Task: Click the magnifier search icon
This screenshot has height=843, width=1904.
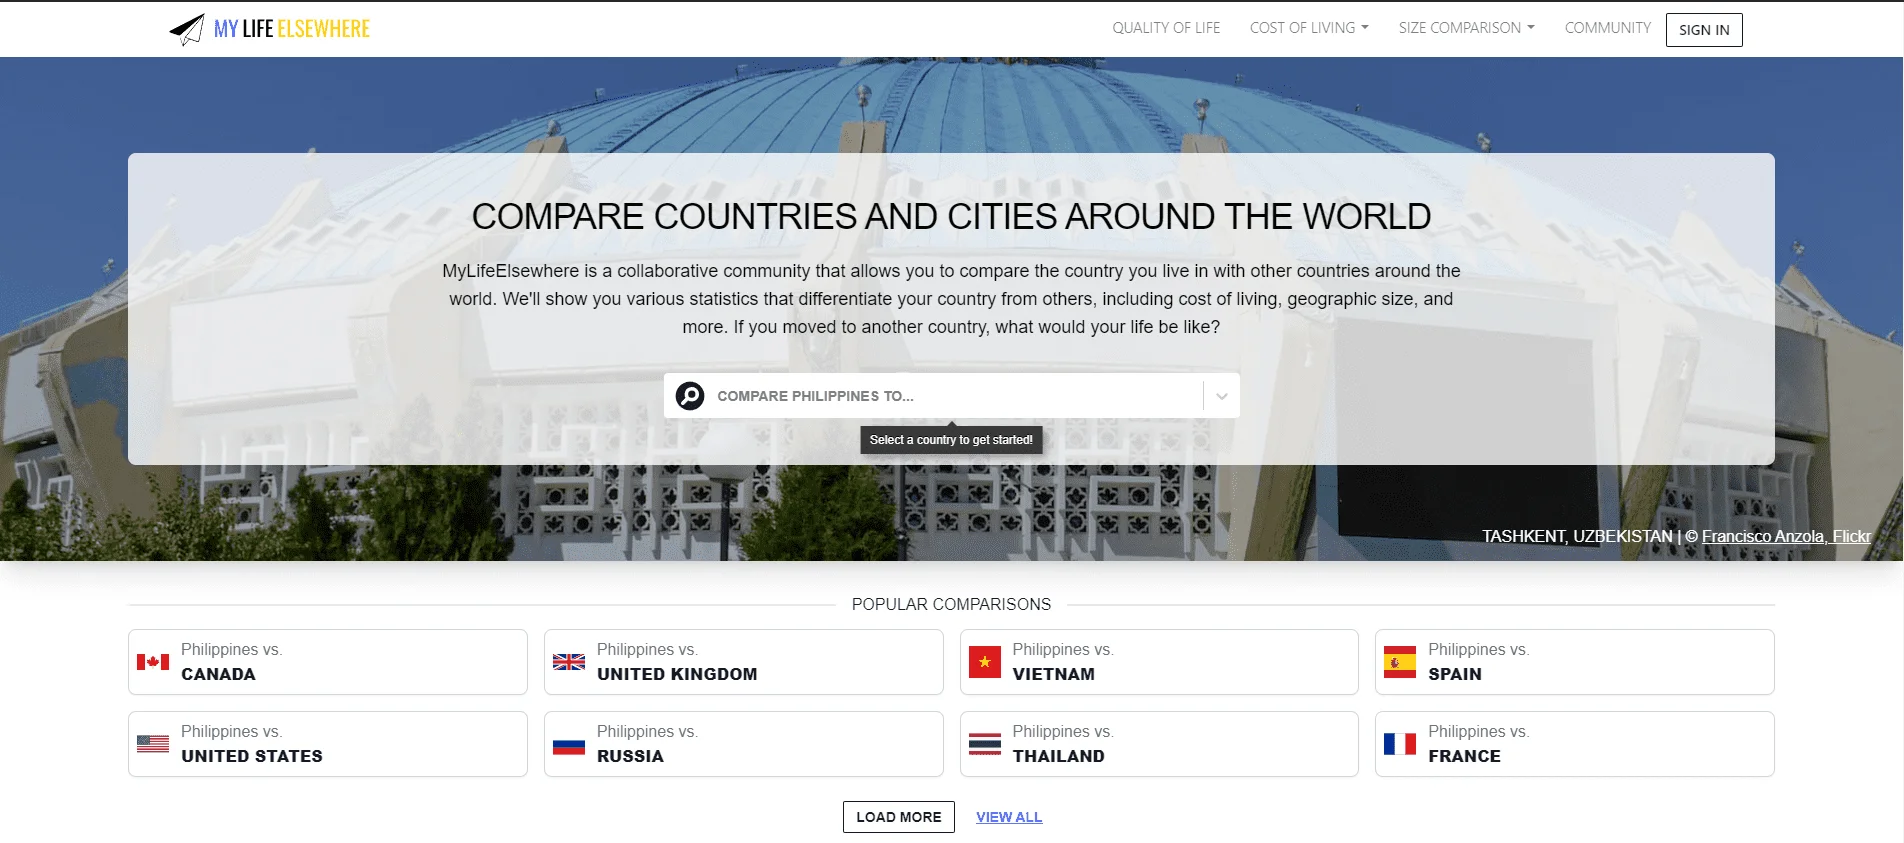Action: point(690,396)
